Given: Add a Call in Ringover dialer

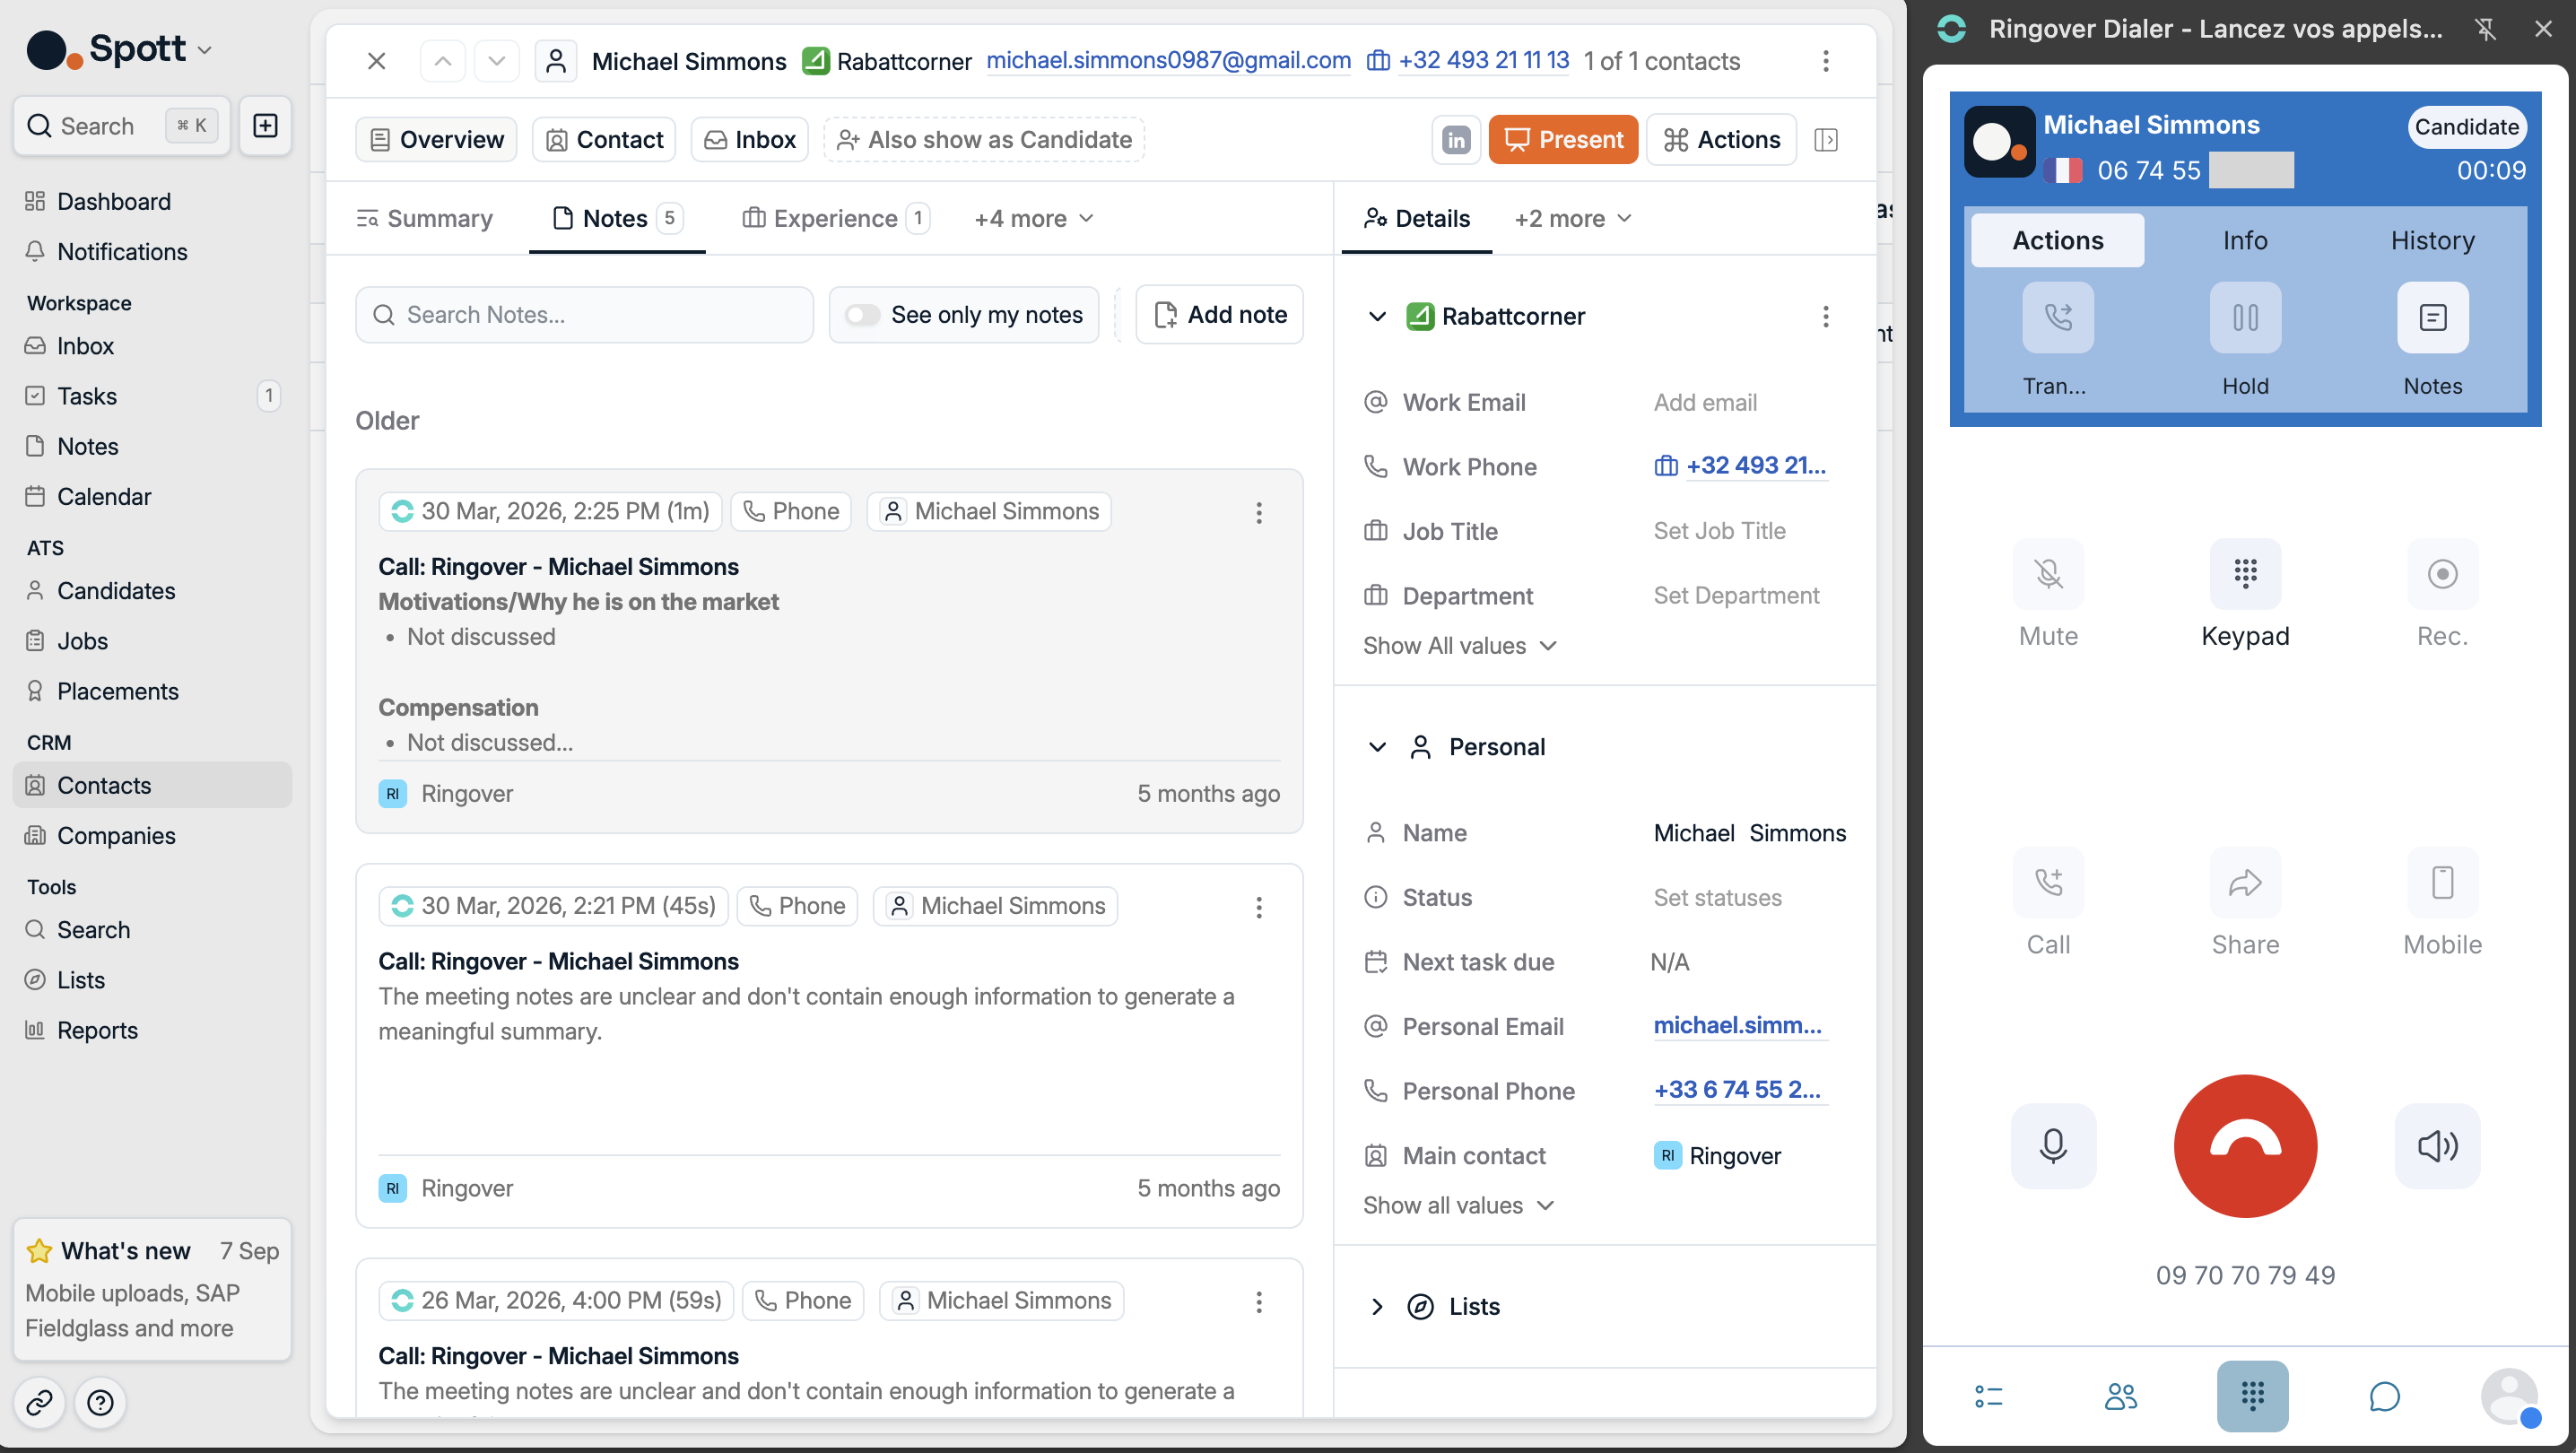Looking at the screenshot, I should click(2048, 883).
